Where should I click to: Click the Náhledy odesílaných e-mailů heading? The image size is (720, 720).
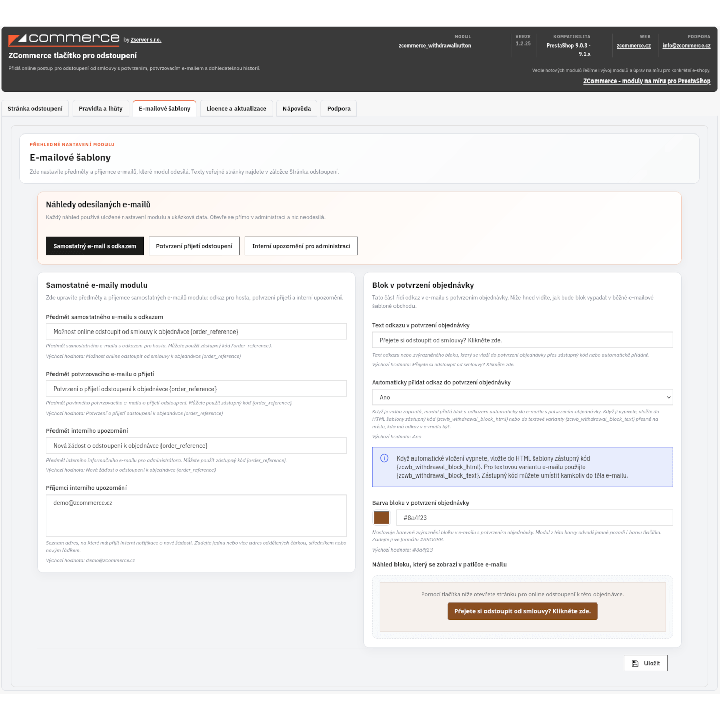pos(98,204)
